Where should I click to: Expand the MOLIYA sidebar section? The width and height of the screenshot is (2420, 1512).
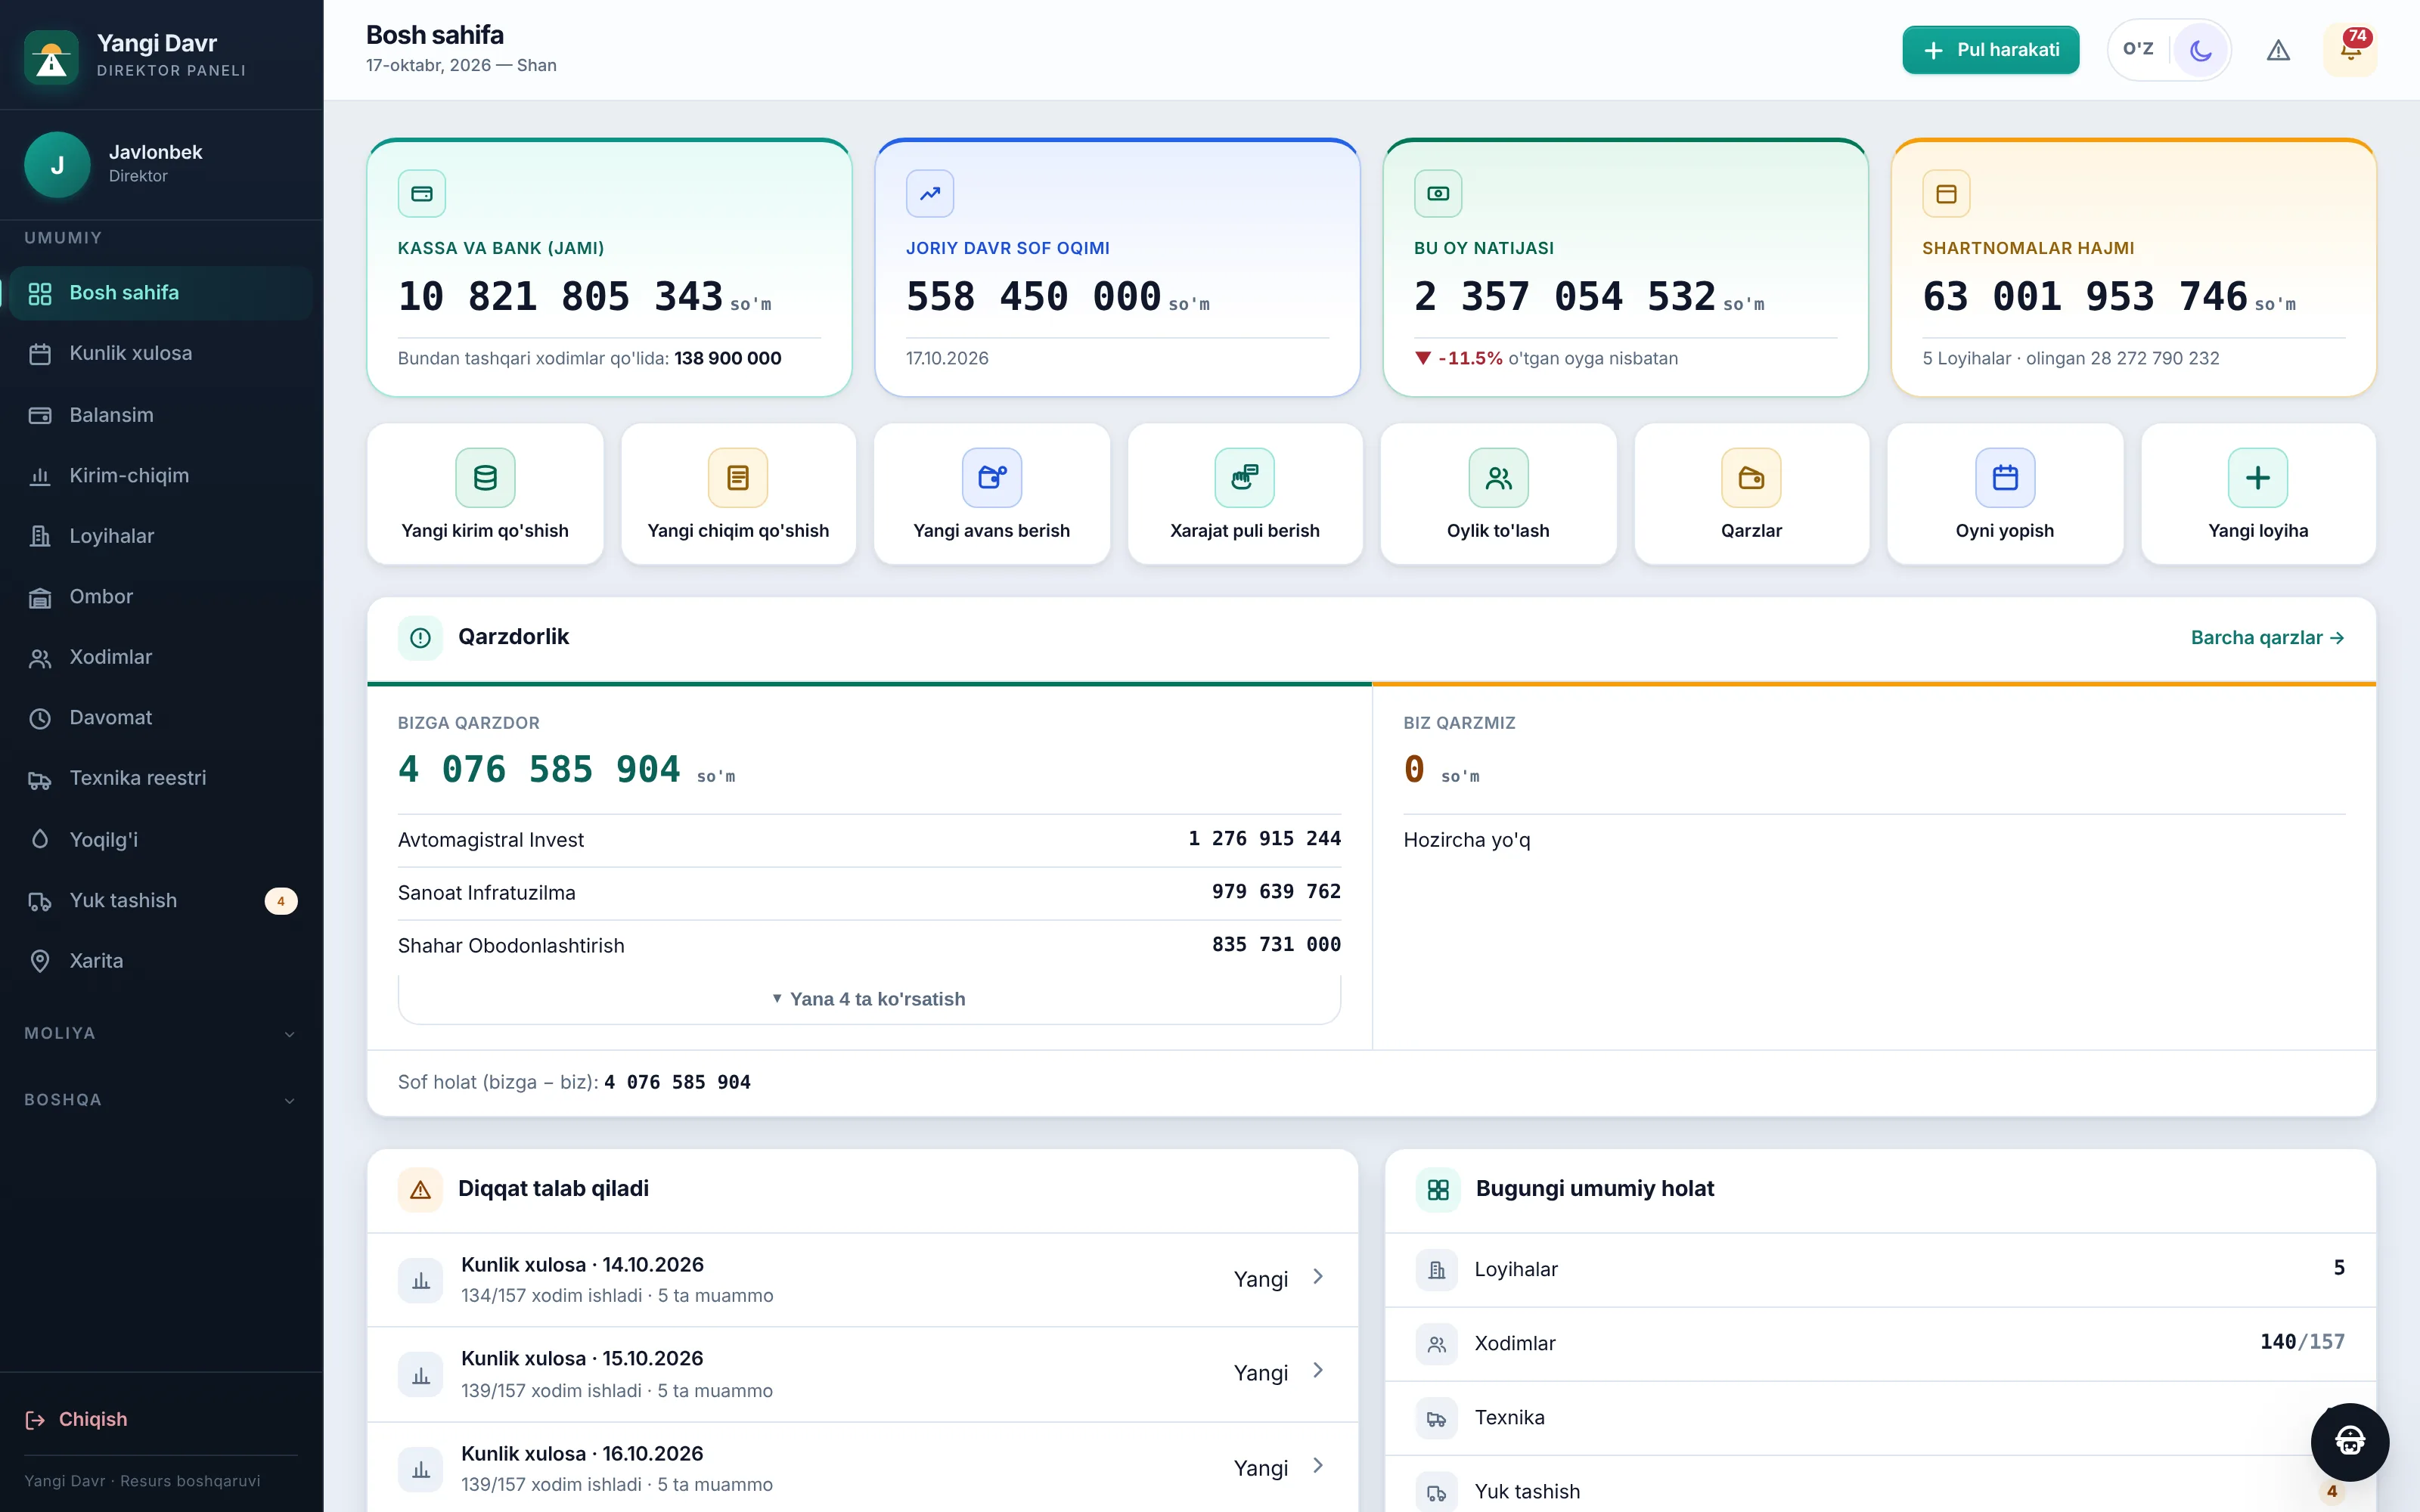point(161,1033)
